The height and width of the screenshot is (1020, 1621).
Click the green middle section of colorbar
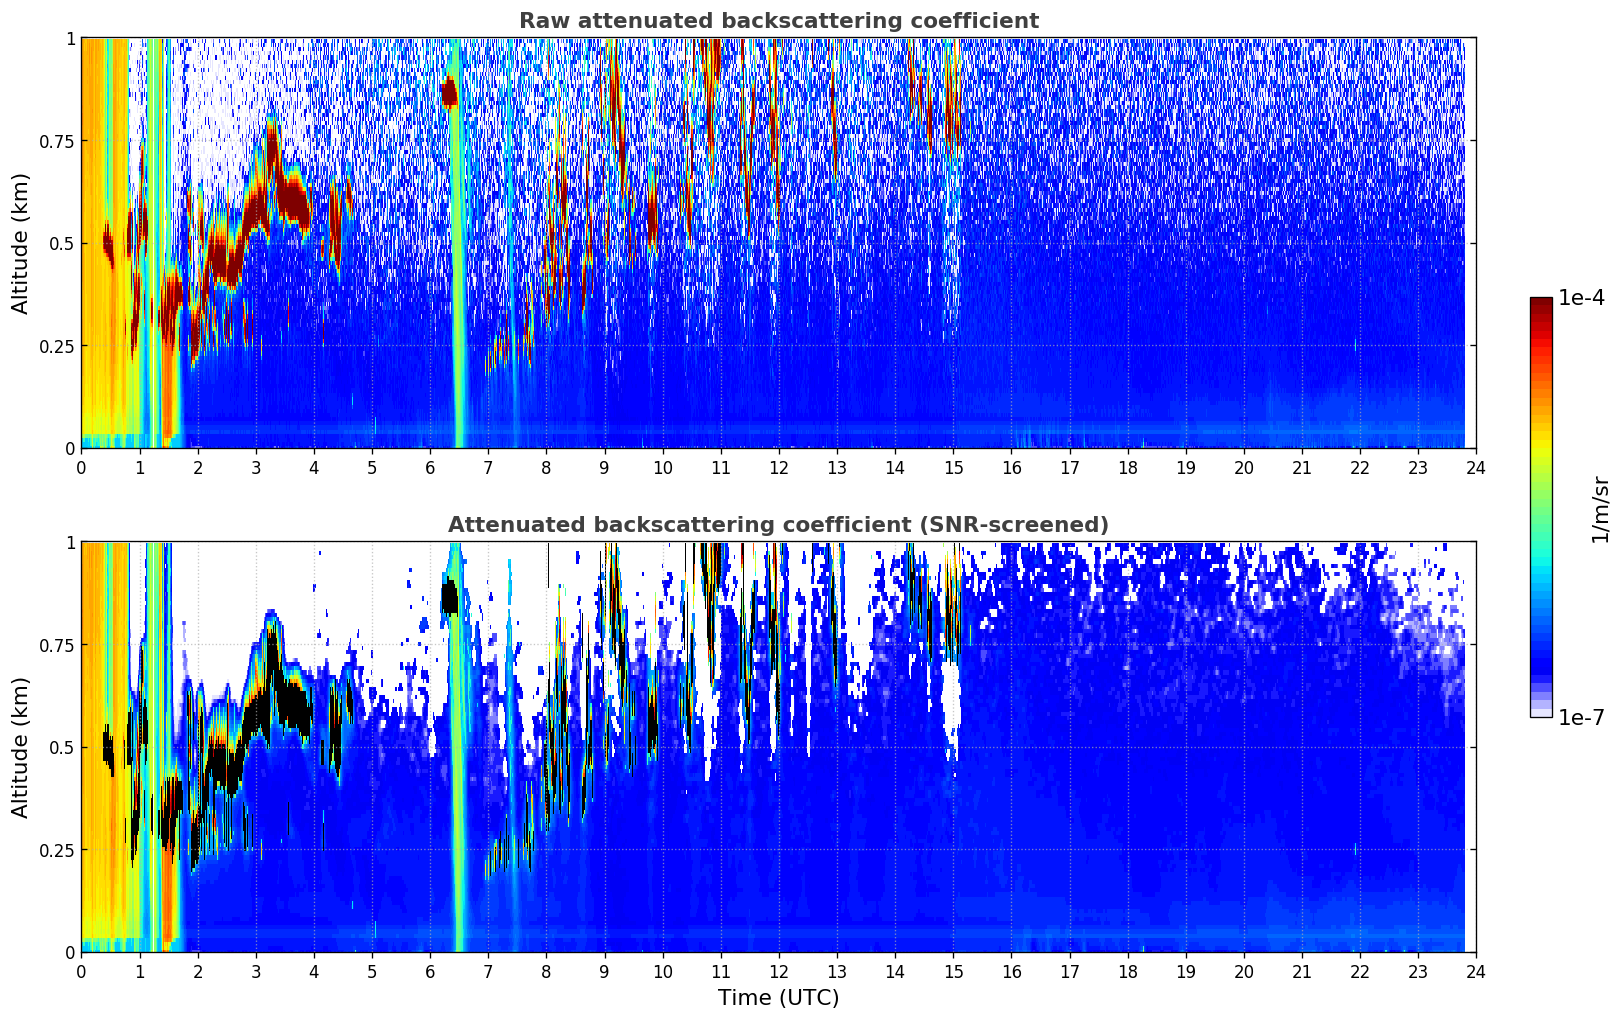1541,500
